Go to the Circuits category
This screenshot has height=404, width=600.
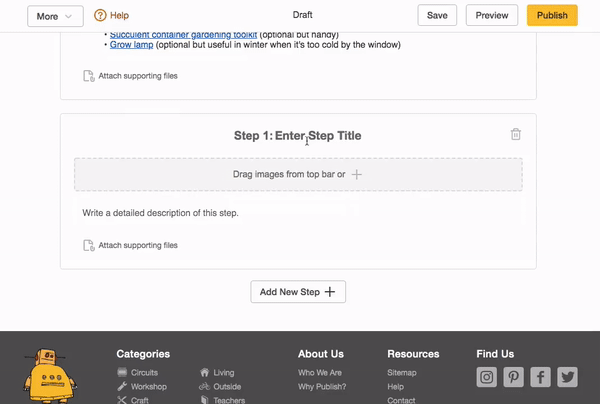[144, 373]
